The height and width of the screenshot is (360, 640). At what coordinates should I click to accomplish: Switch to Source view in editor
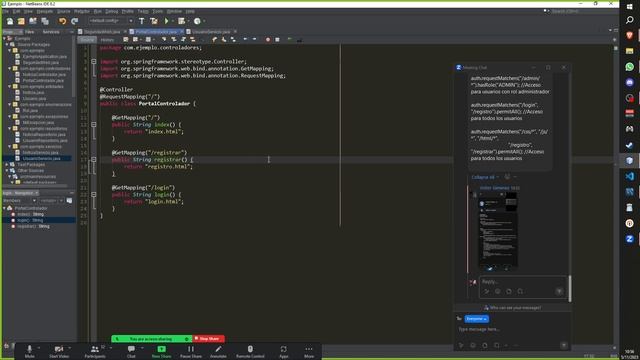click(x=87, y=40)
